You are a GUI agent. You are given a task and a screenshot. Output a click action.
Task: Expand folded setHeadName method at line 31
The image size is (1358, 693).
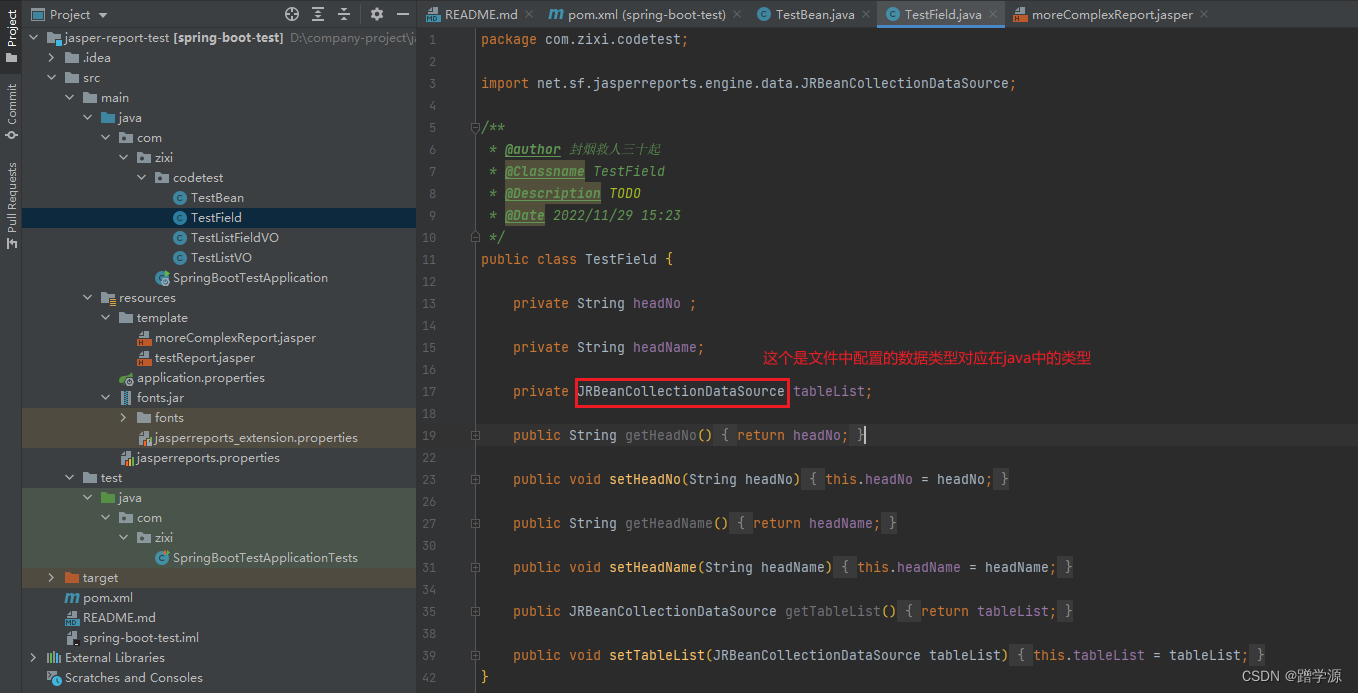(x=476, y=567)
